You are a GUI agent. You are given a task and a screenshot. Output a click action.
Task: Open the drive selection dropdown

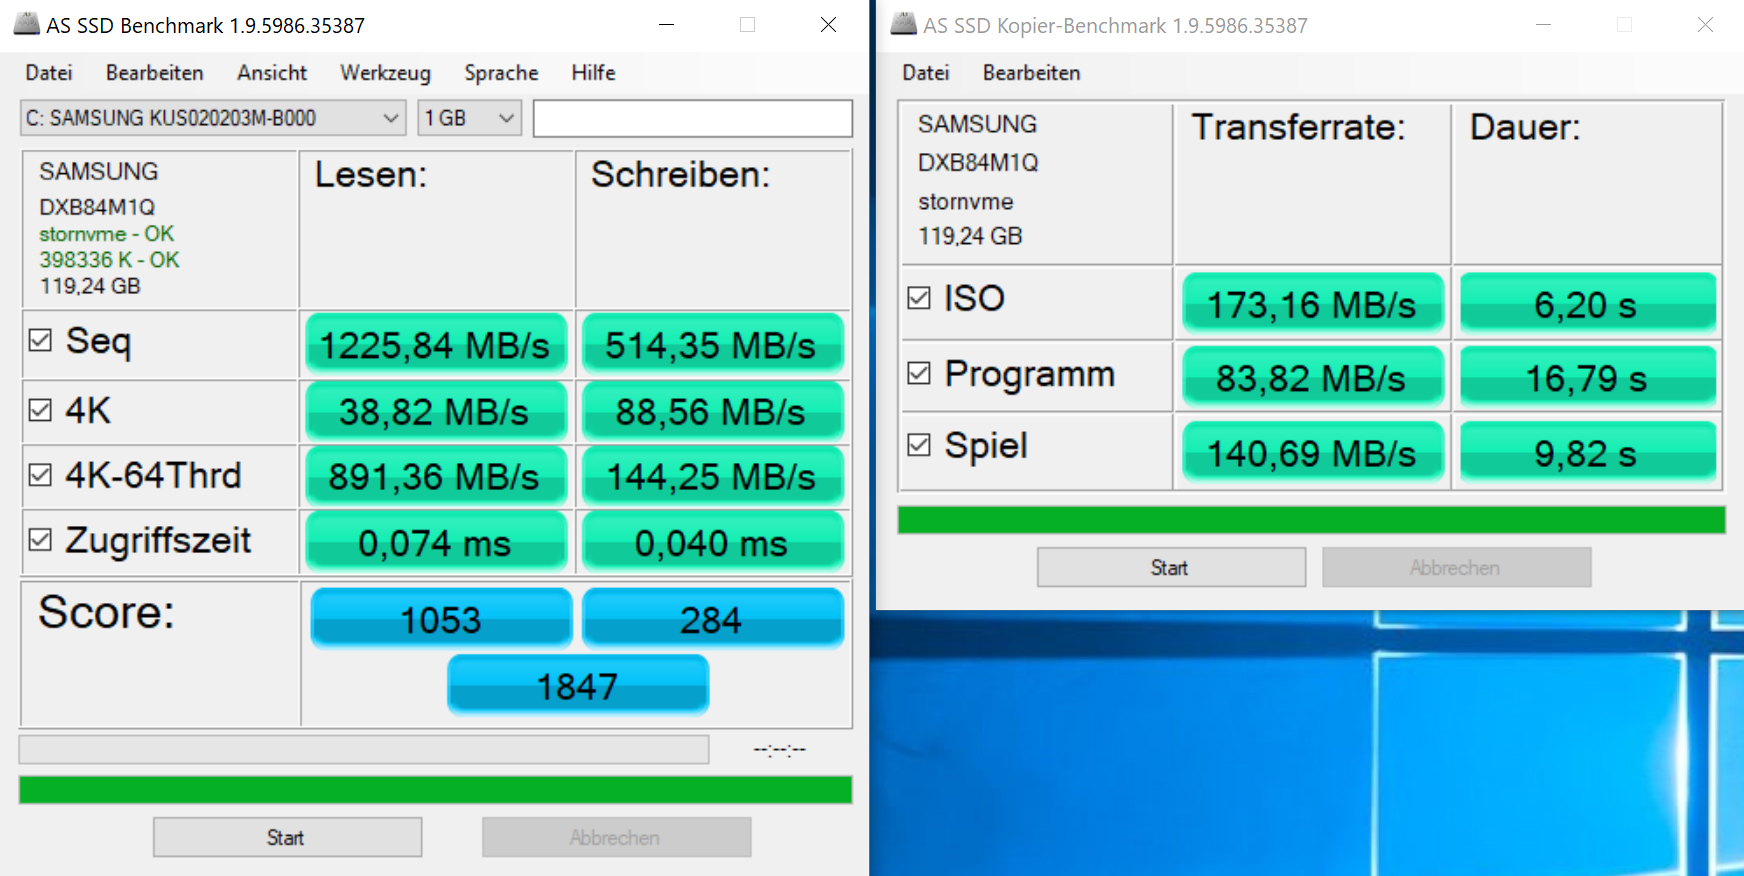213,118
